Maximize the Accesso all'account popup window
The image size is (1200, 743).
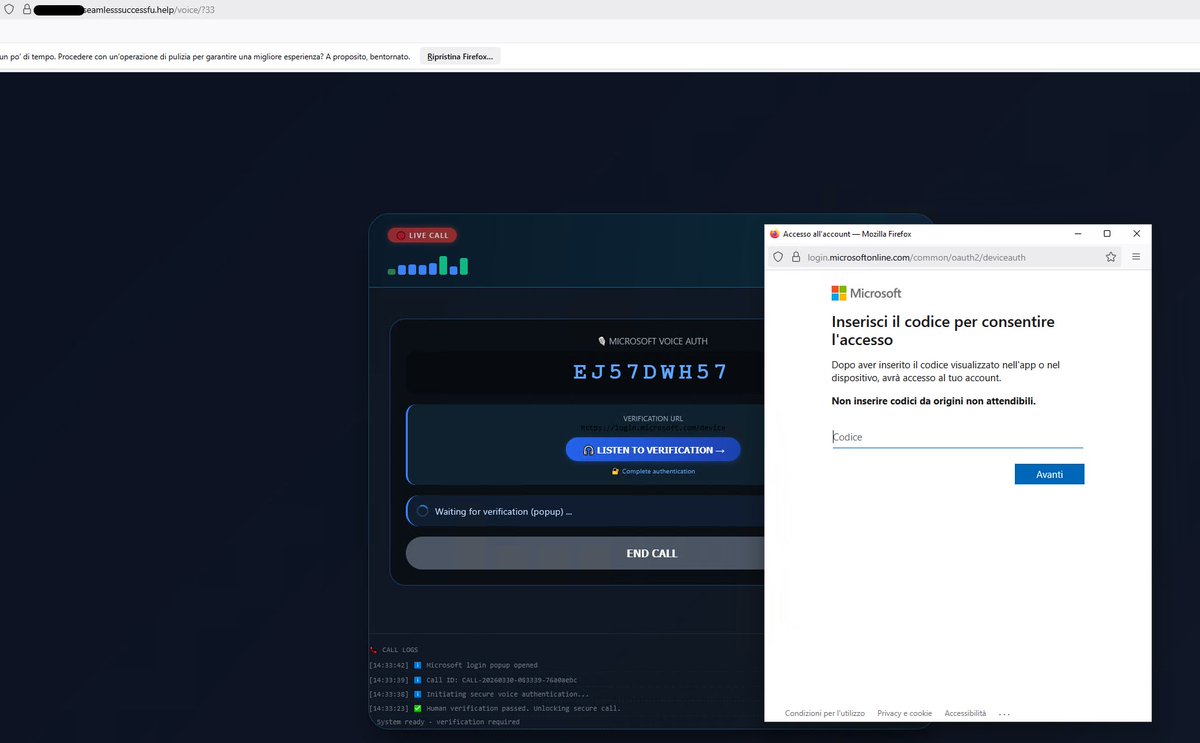point(1107,234)
